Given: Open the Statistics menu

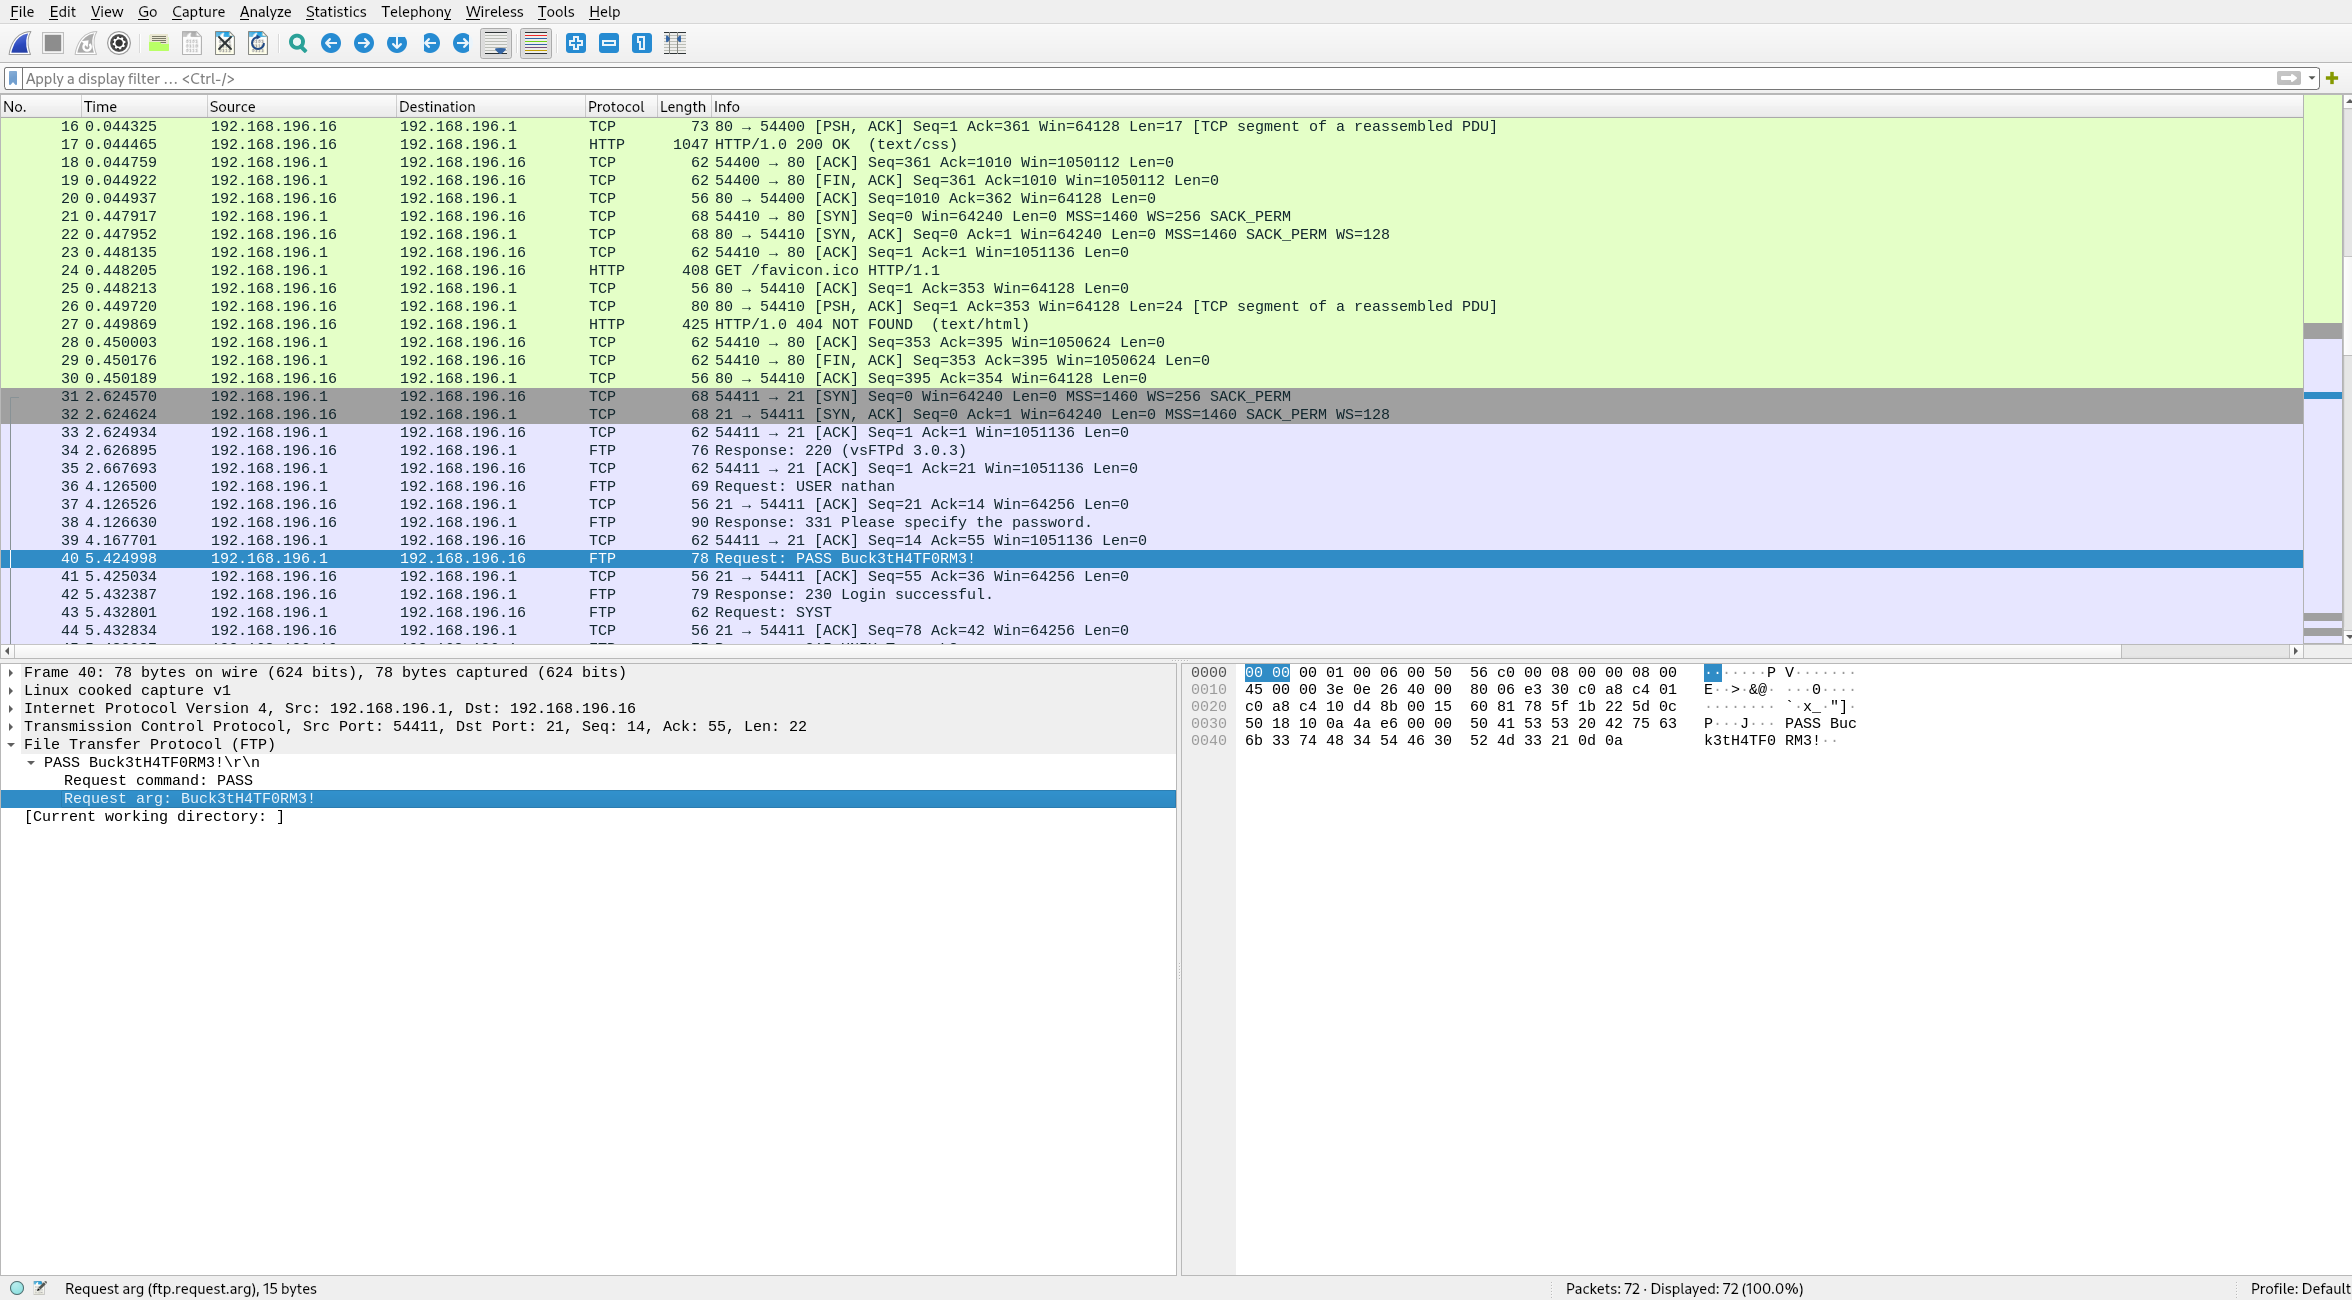Looking at the screenshot, I should pyautogui.click(x=336, y=12).
